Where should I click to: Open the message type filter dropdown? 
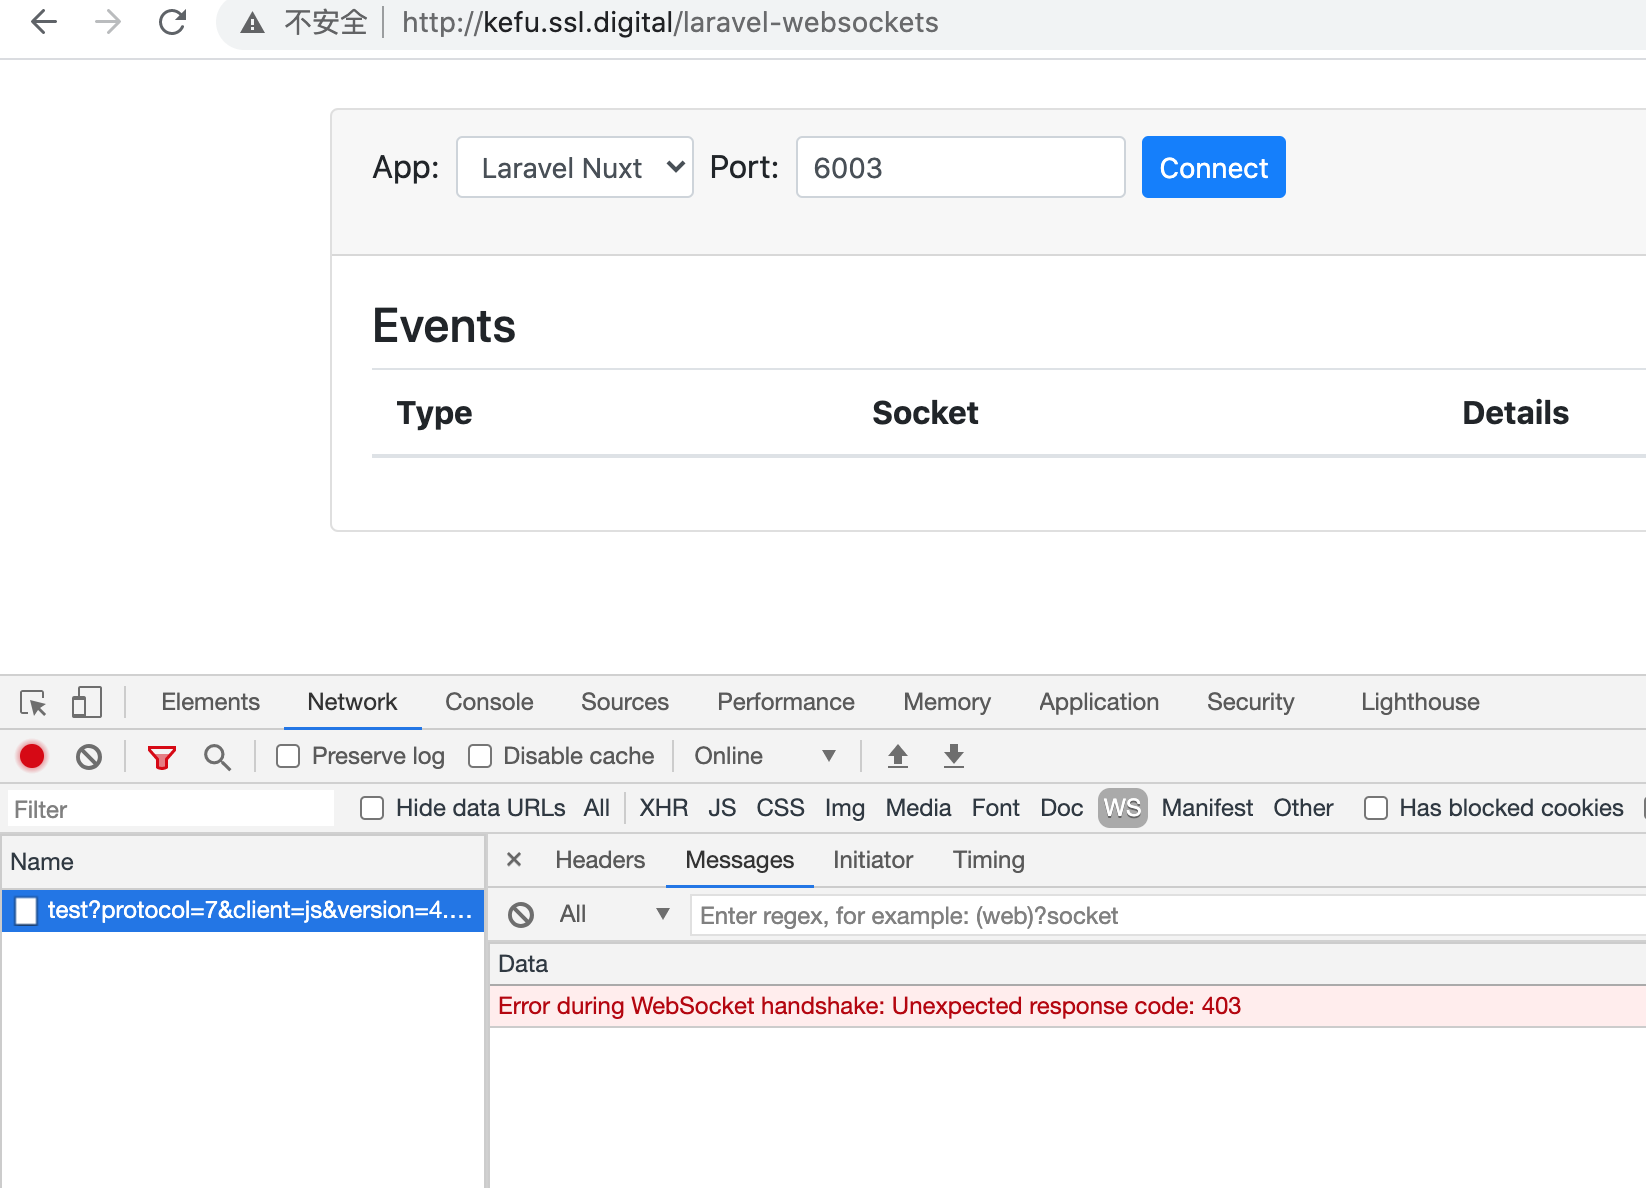pyautogui.click(x=613, y=914)
